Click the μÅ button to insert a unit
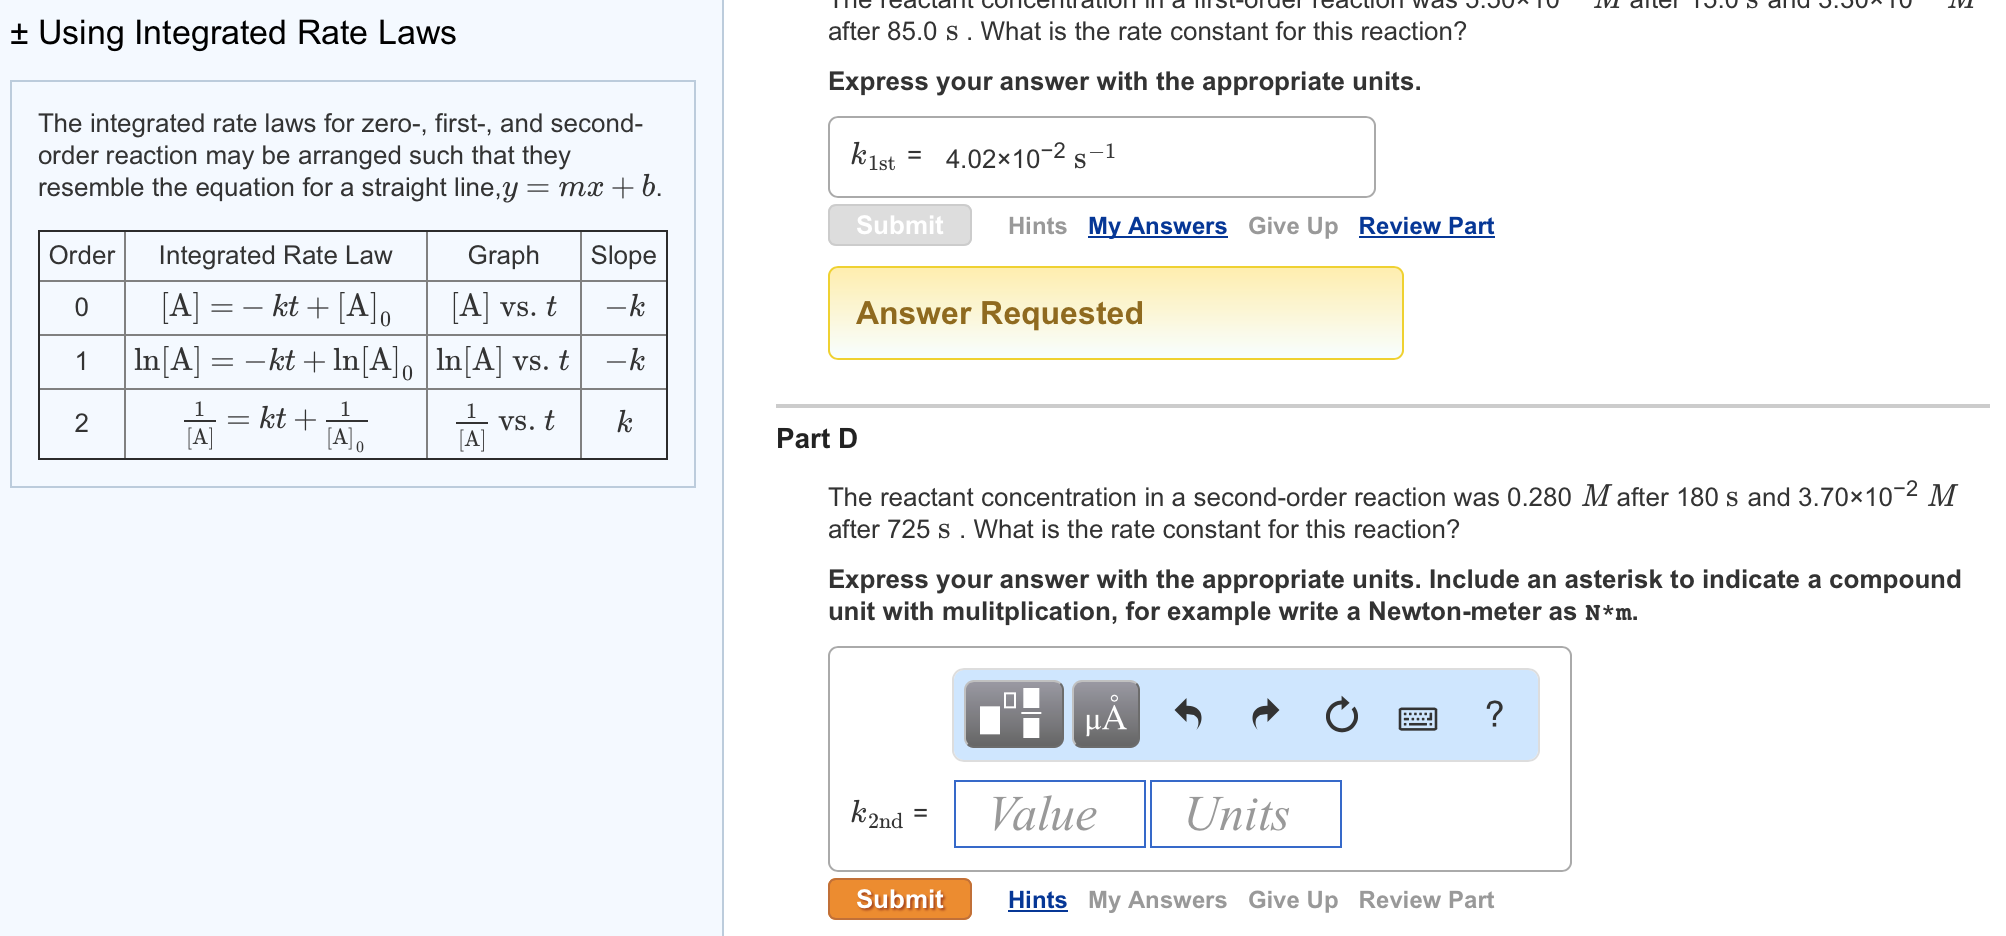 [x=1105, y=715]
